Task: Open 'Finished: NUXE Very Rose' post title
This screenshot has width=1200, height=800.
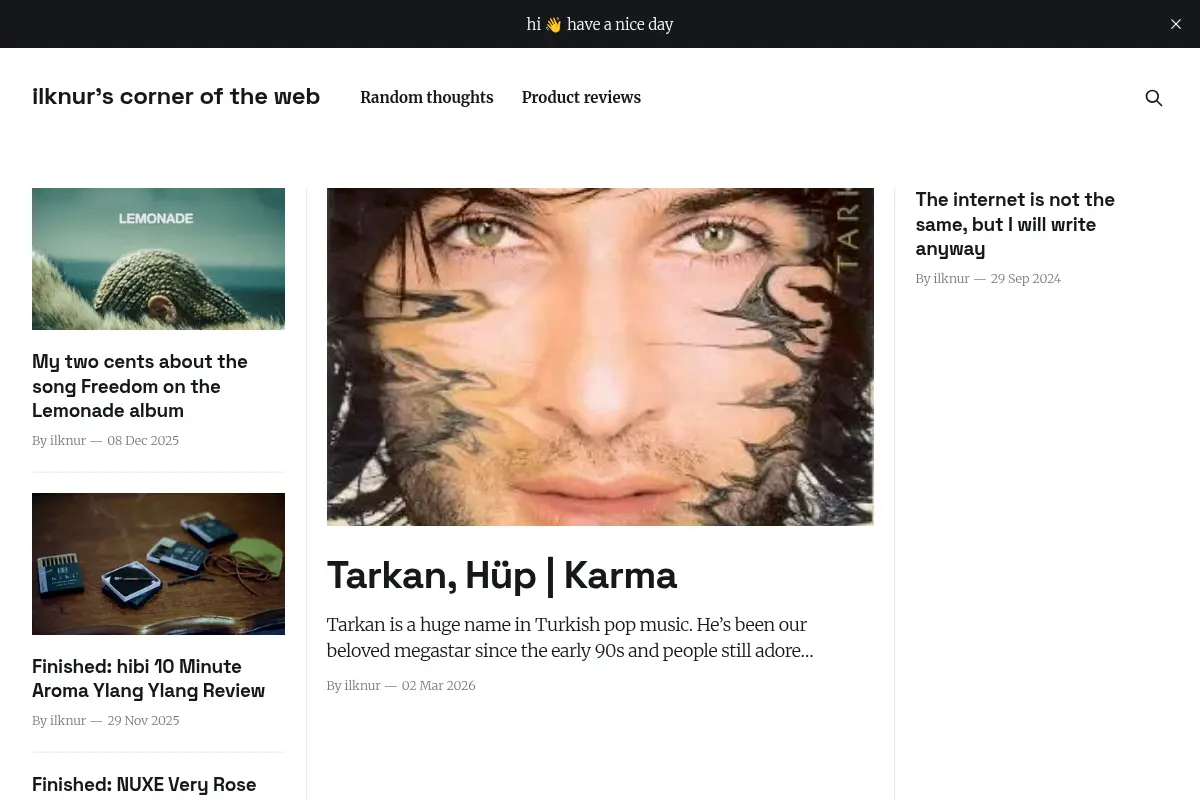Action: [x=144, y=785]
